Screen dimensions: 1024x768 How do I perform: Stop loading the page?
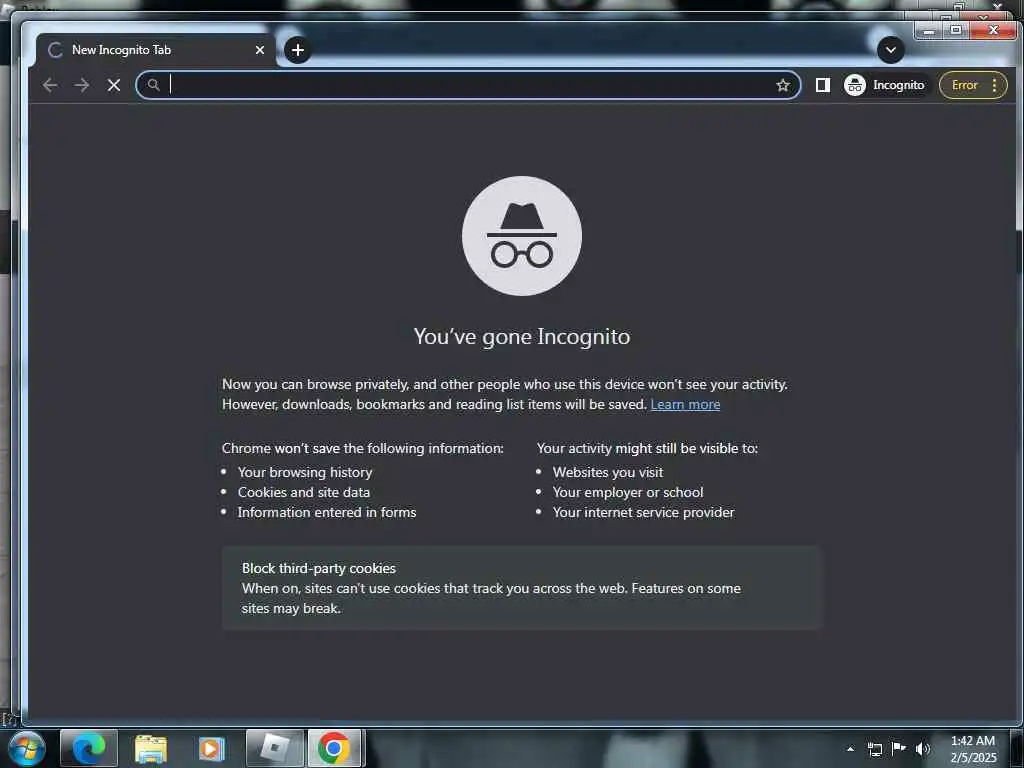point(114,85)
